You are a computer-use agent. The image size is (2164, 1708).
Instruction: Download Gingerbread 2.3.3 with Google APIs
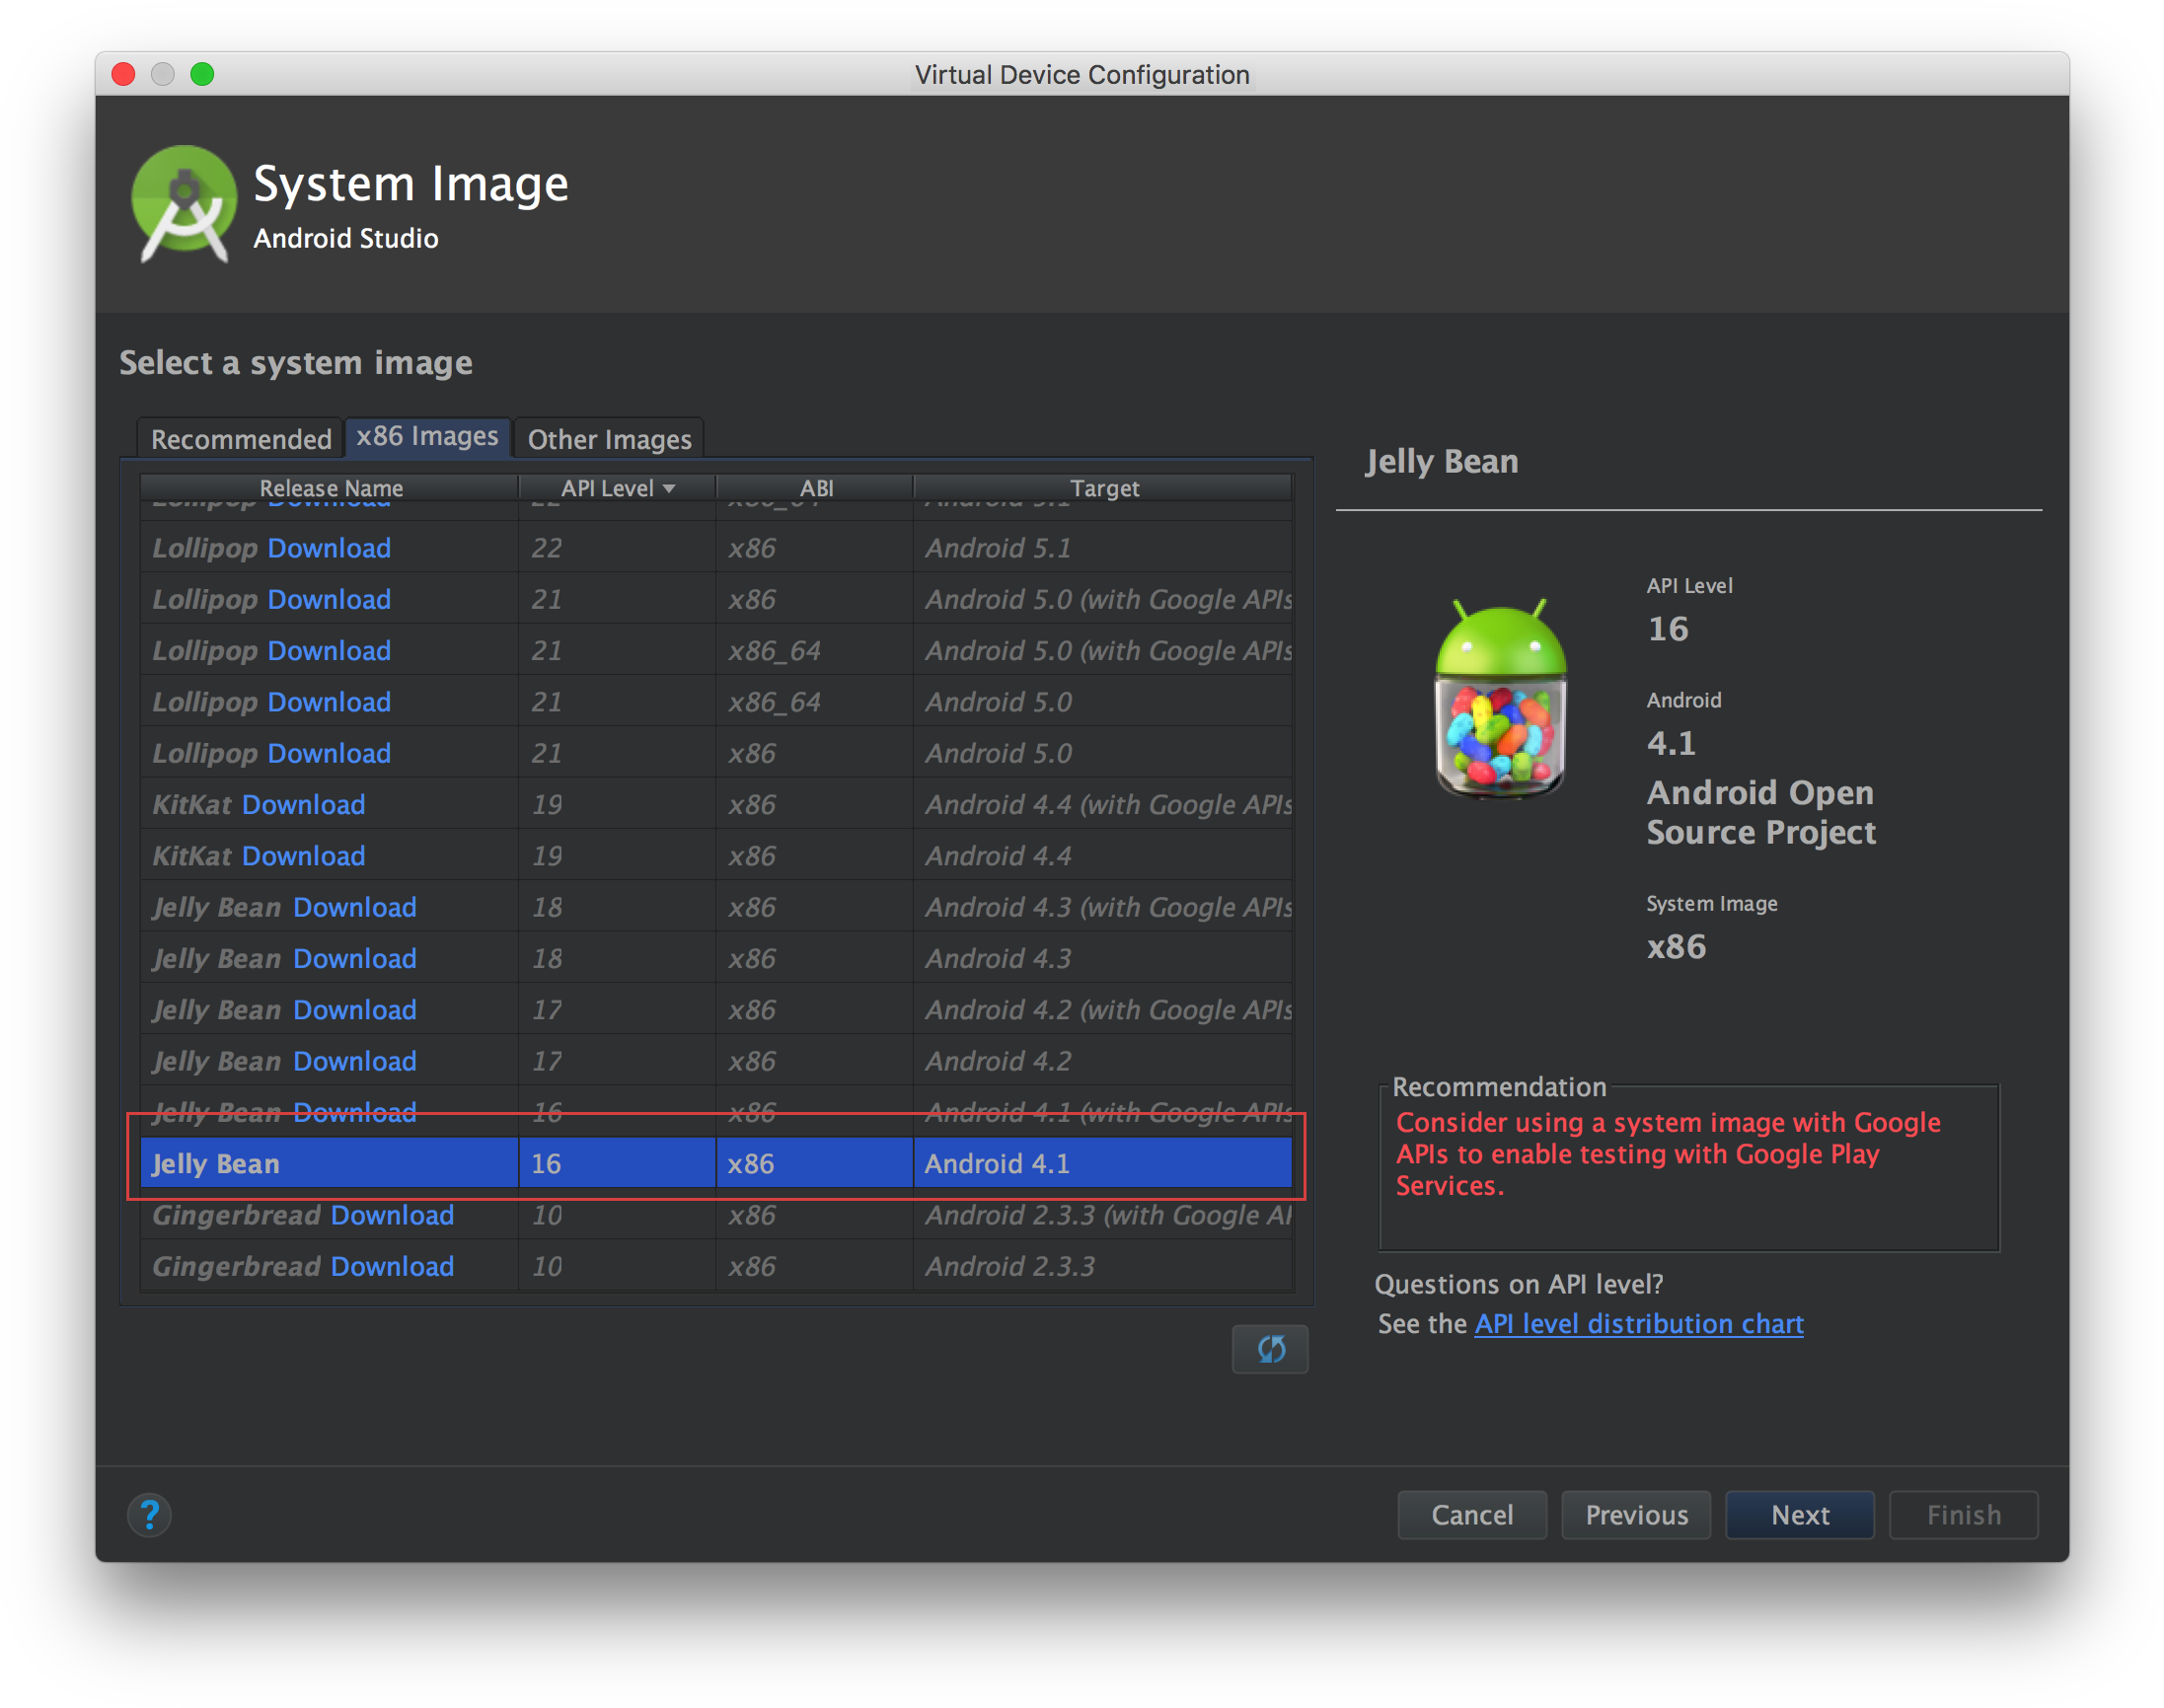point(392,1215)
